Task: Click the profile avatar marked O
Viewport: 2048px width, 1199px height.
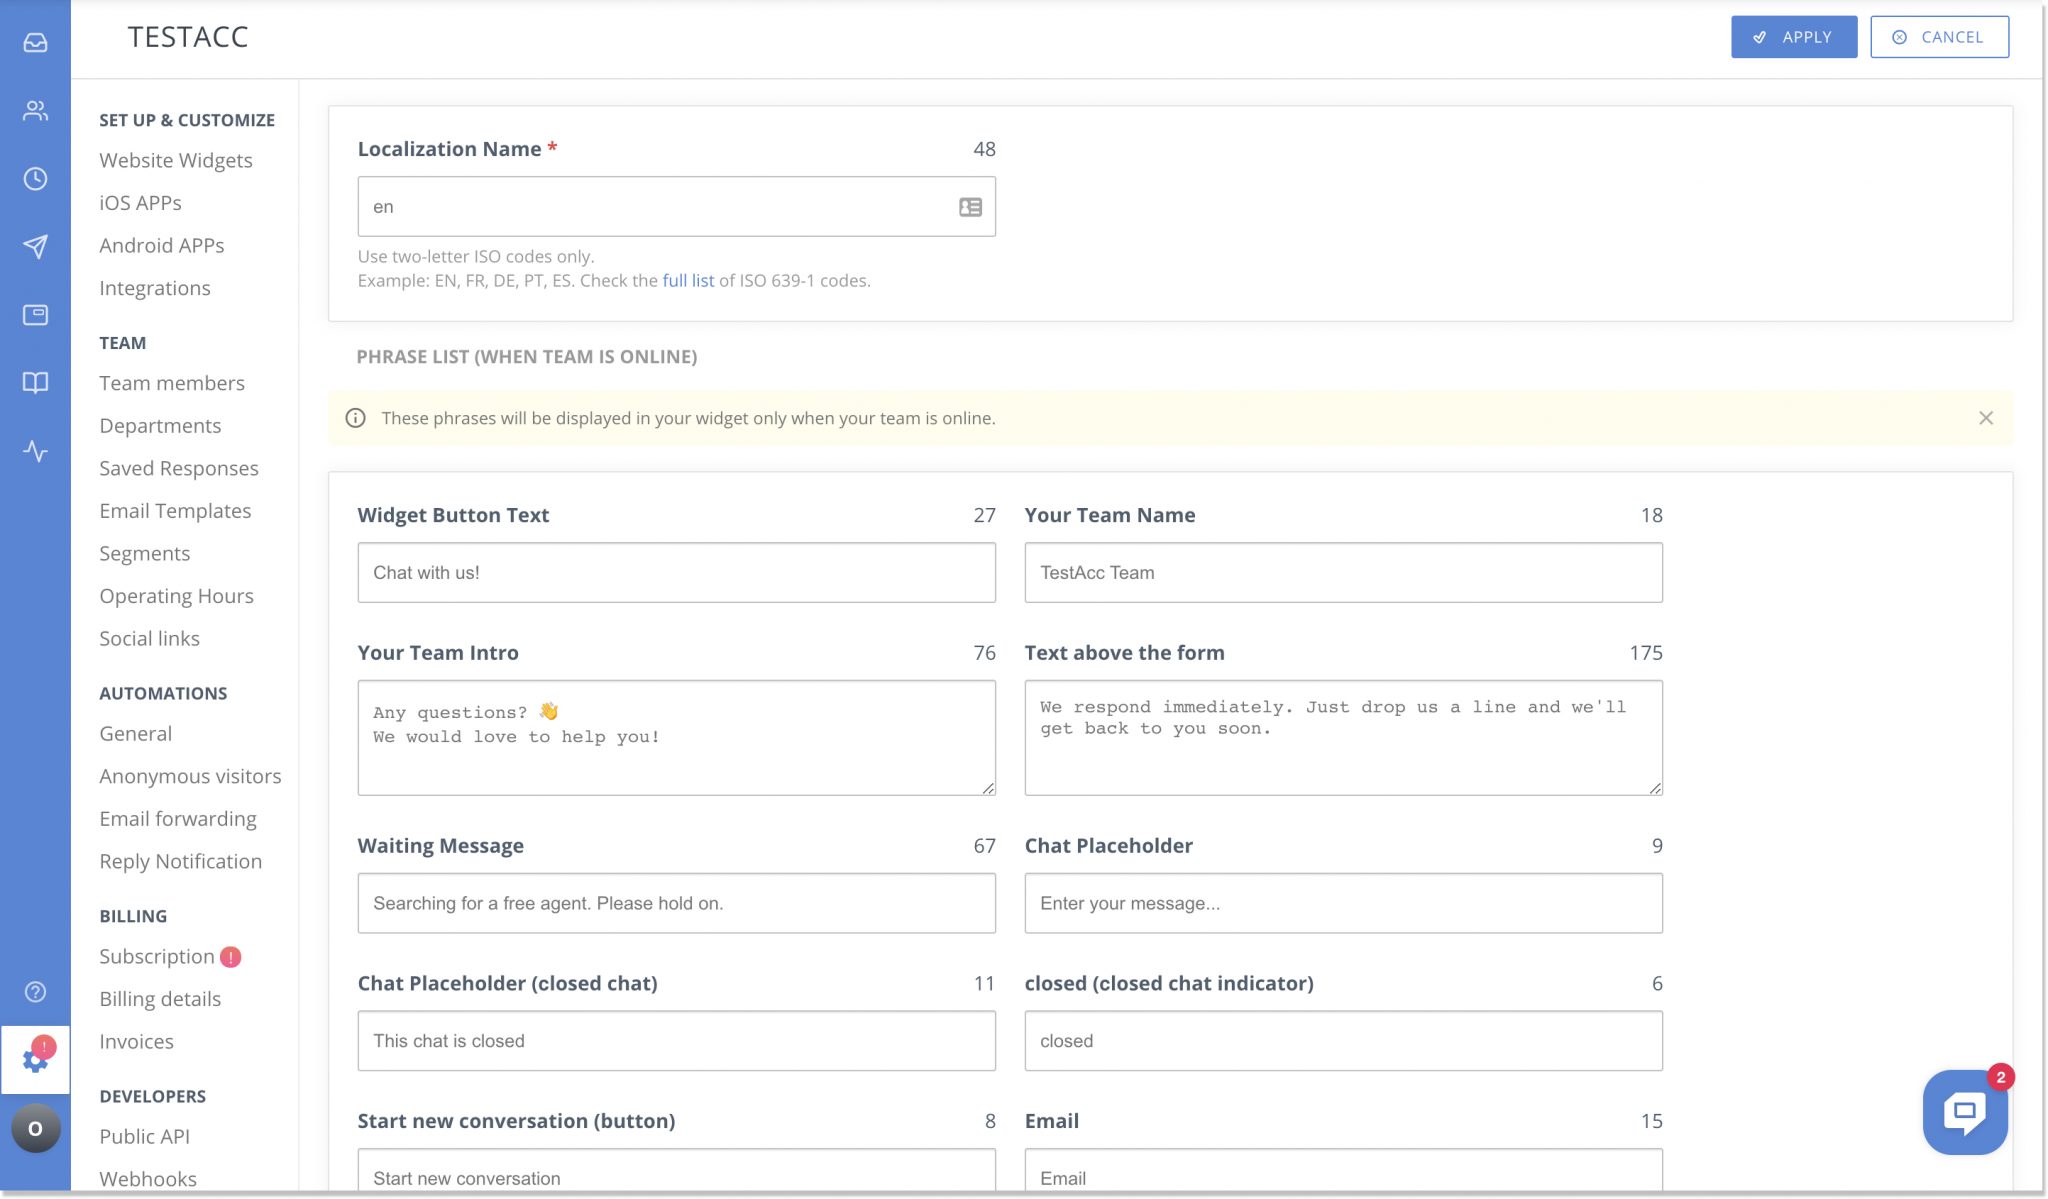Action: point(35,1128)
